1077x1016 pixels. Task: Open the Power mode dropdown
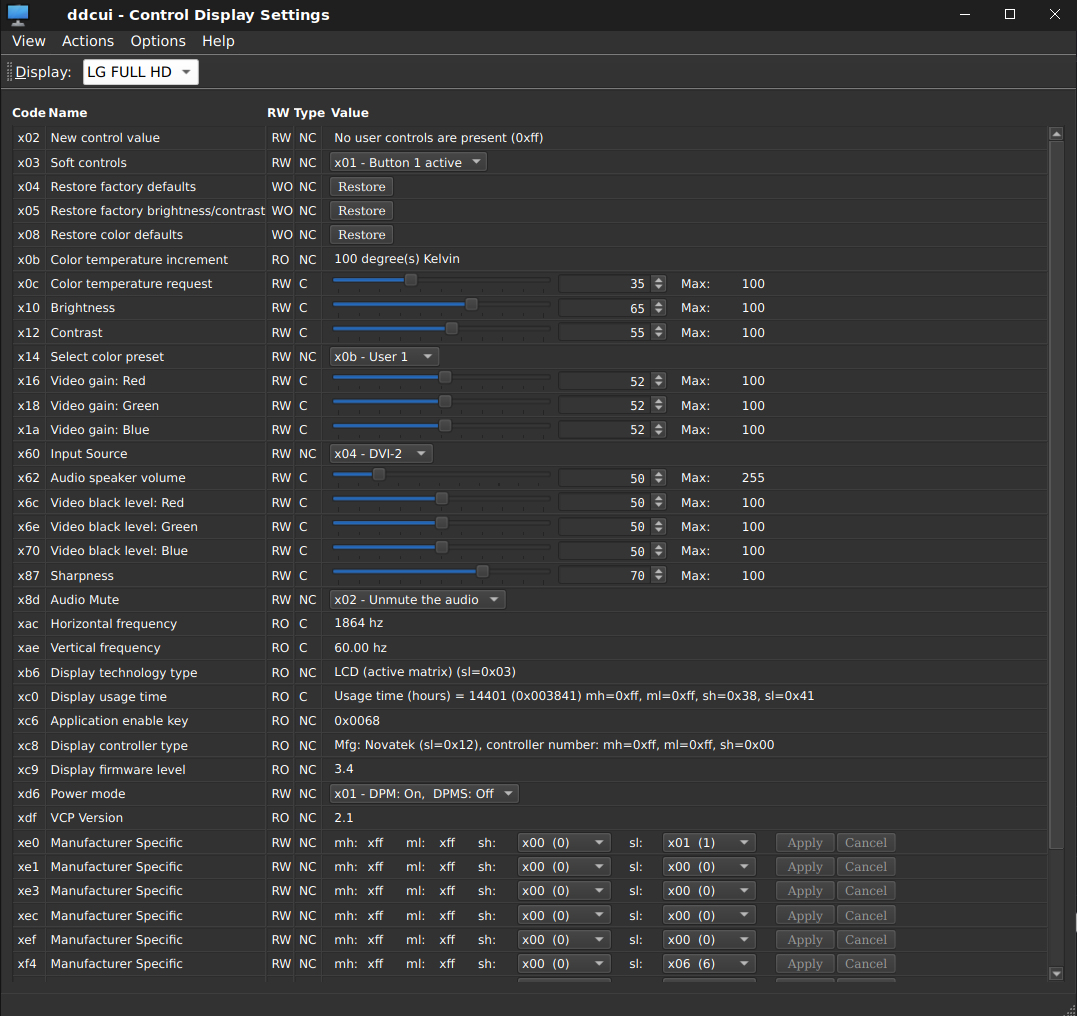click(424, 794)
